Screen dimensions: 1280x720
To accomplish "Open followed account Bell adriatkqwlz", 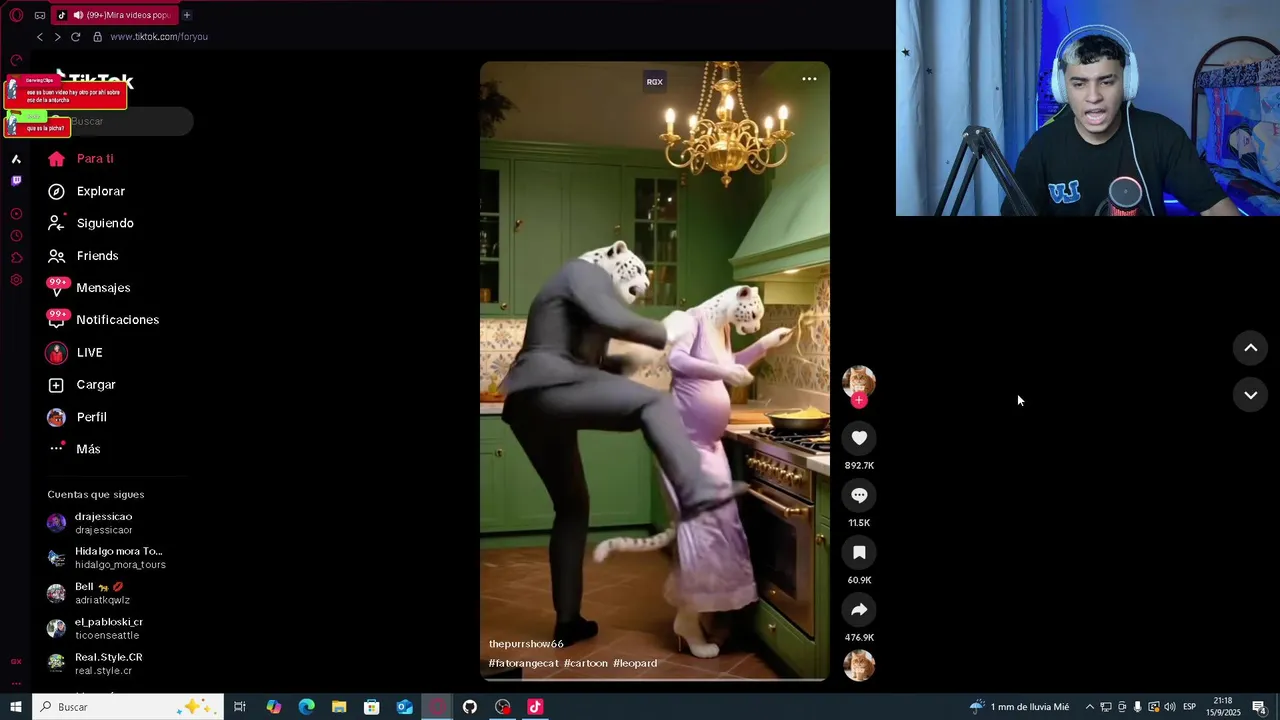I will click(x=88, y=593).
